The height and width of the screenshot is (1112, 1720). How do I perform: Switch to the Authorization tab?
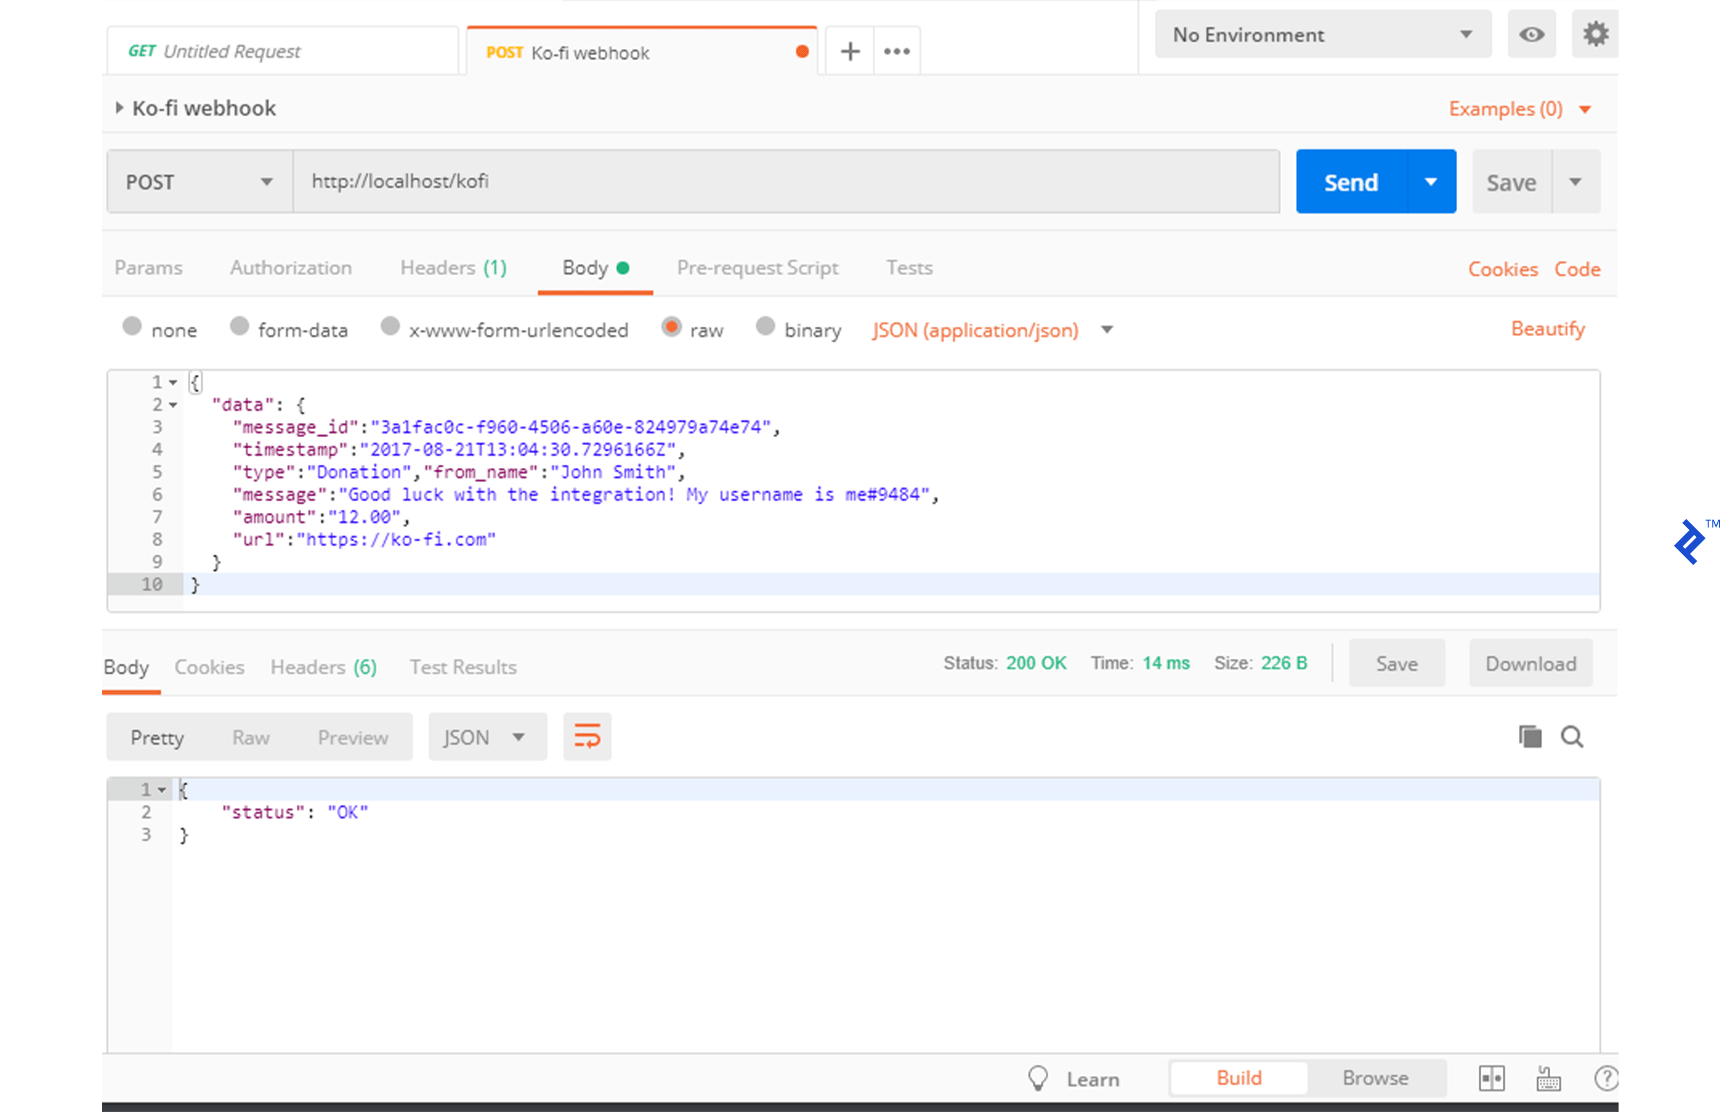pos(291,268)
